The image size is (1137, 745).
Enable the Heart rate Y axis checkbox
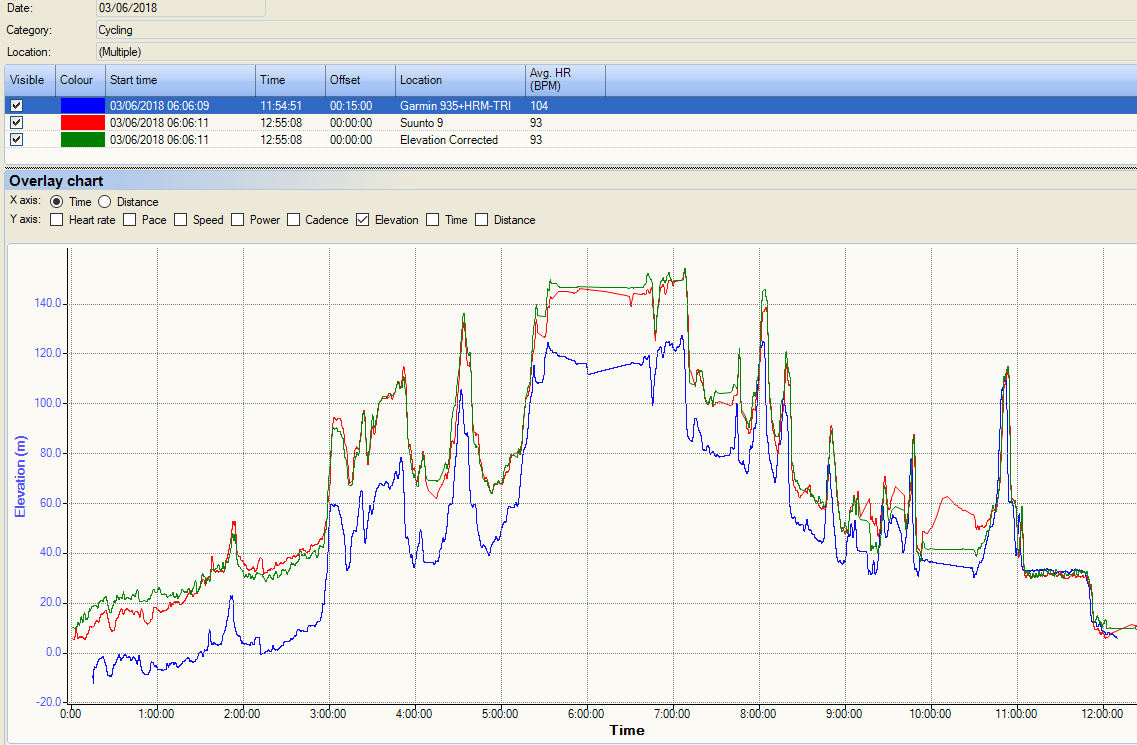pos(56,219)
